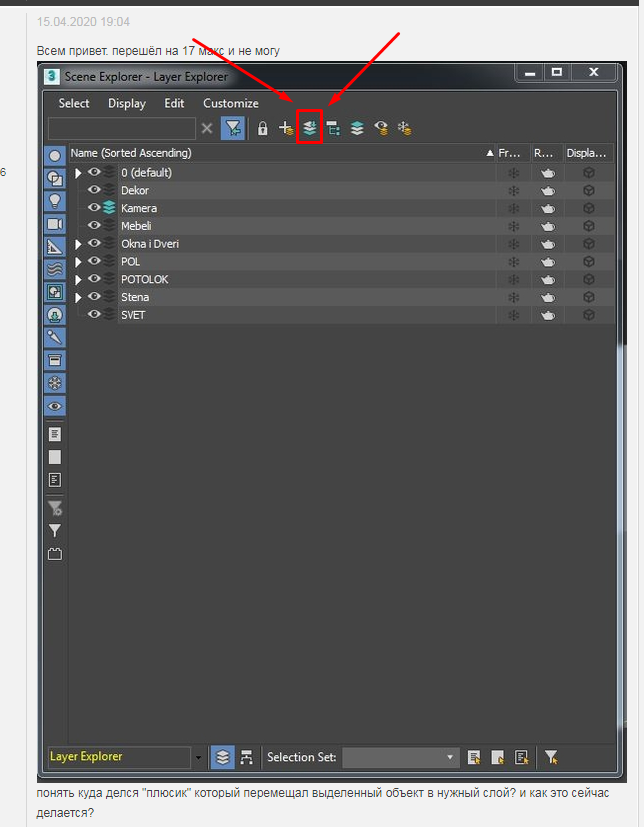
Task: Create a new layer with plus icon
Action: [286, 128]
